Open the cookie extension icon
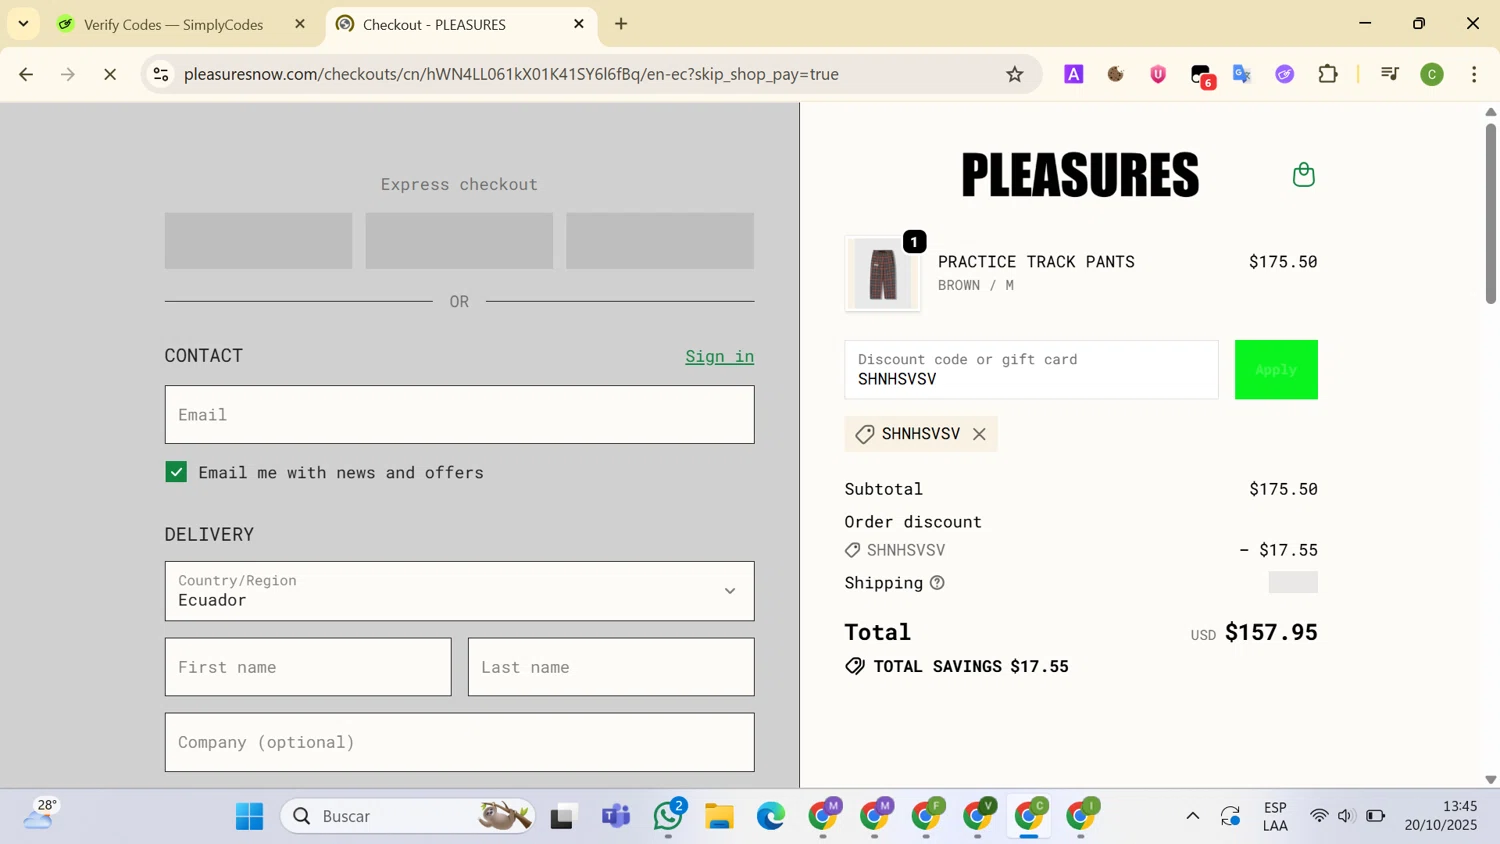This screenshot has height=844, width=1500. tap(1116, 74)
